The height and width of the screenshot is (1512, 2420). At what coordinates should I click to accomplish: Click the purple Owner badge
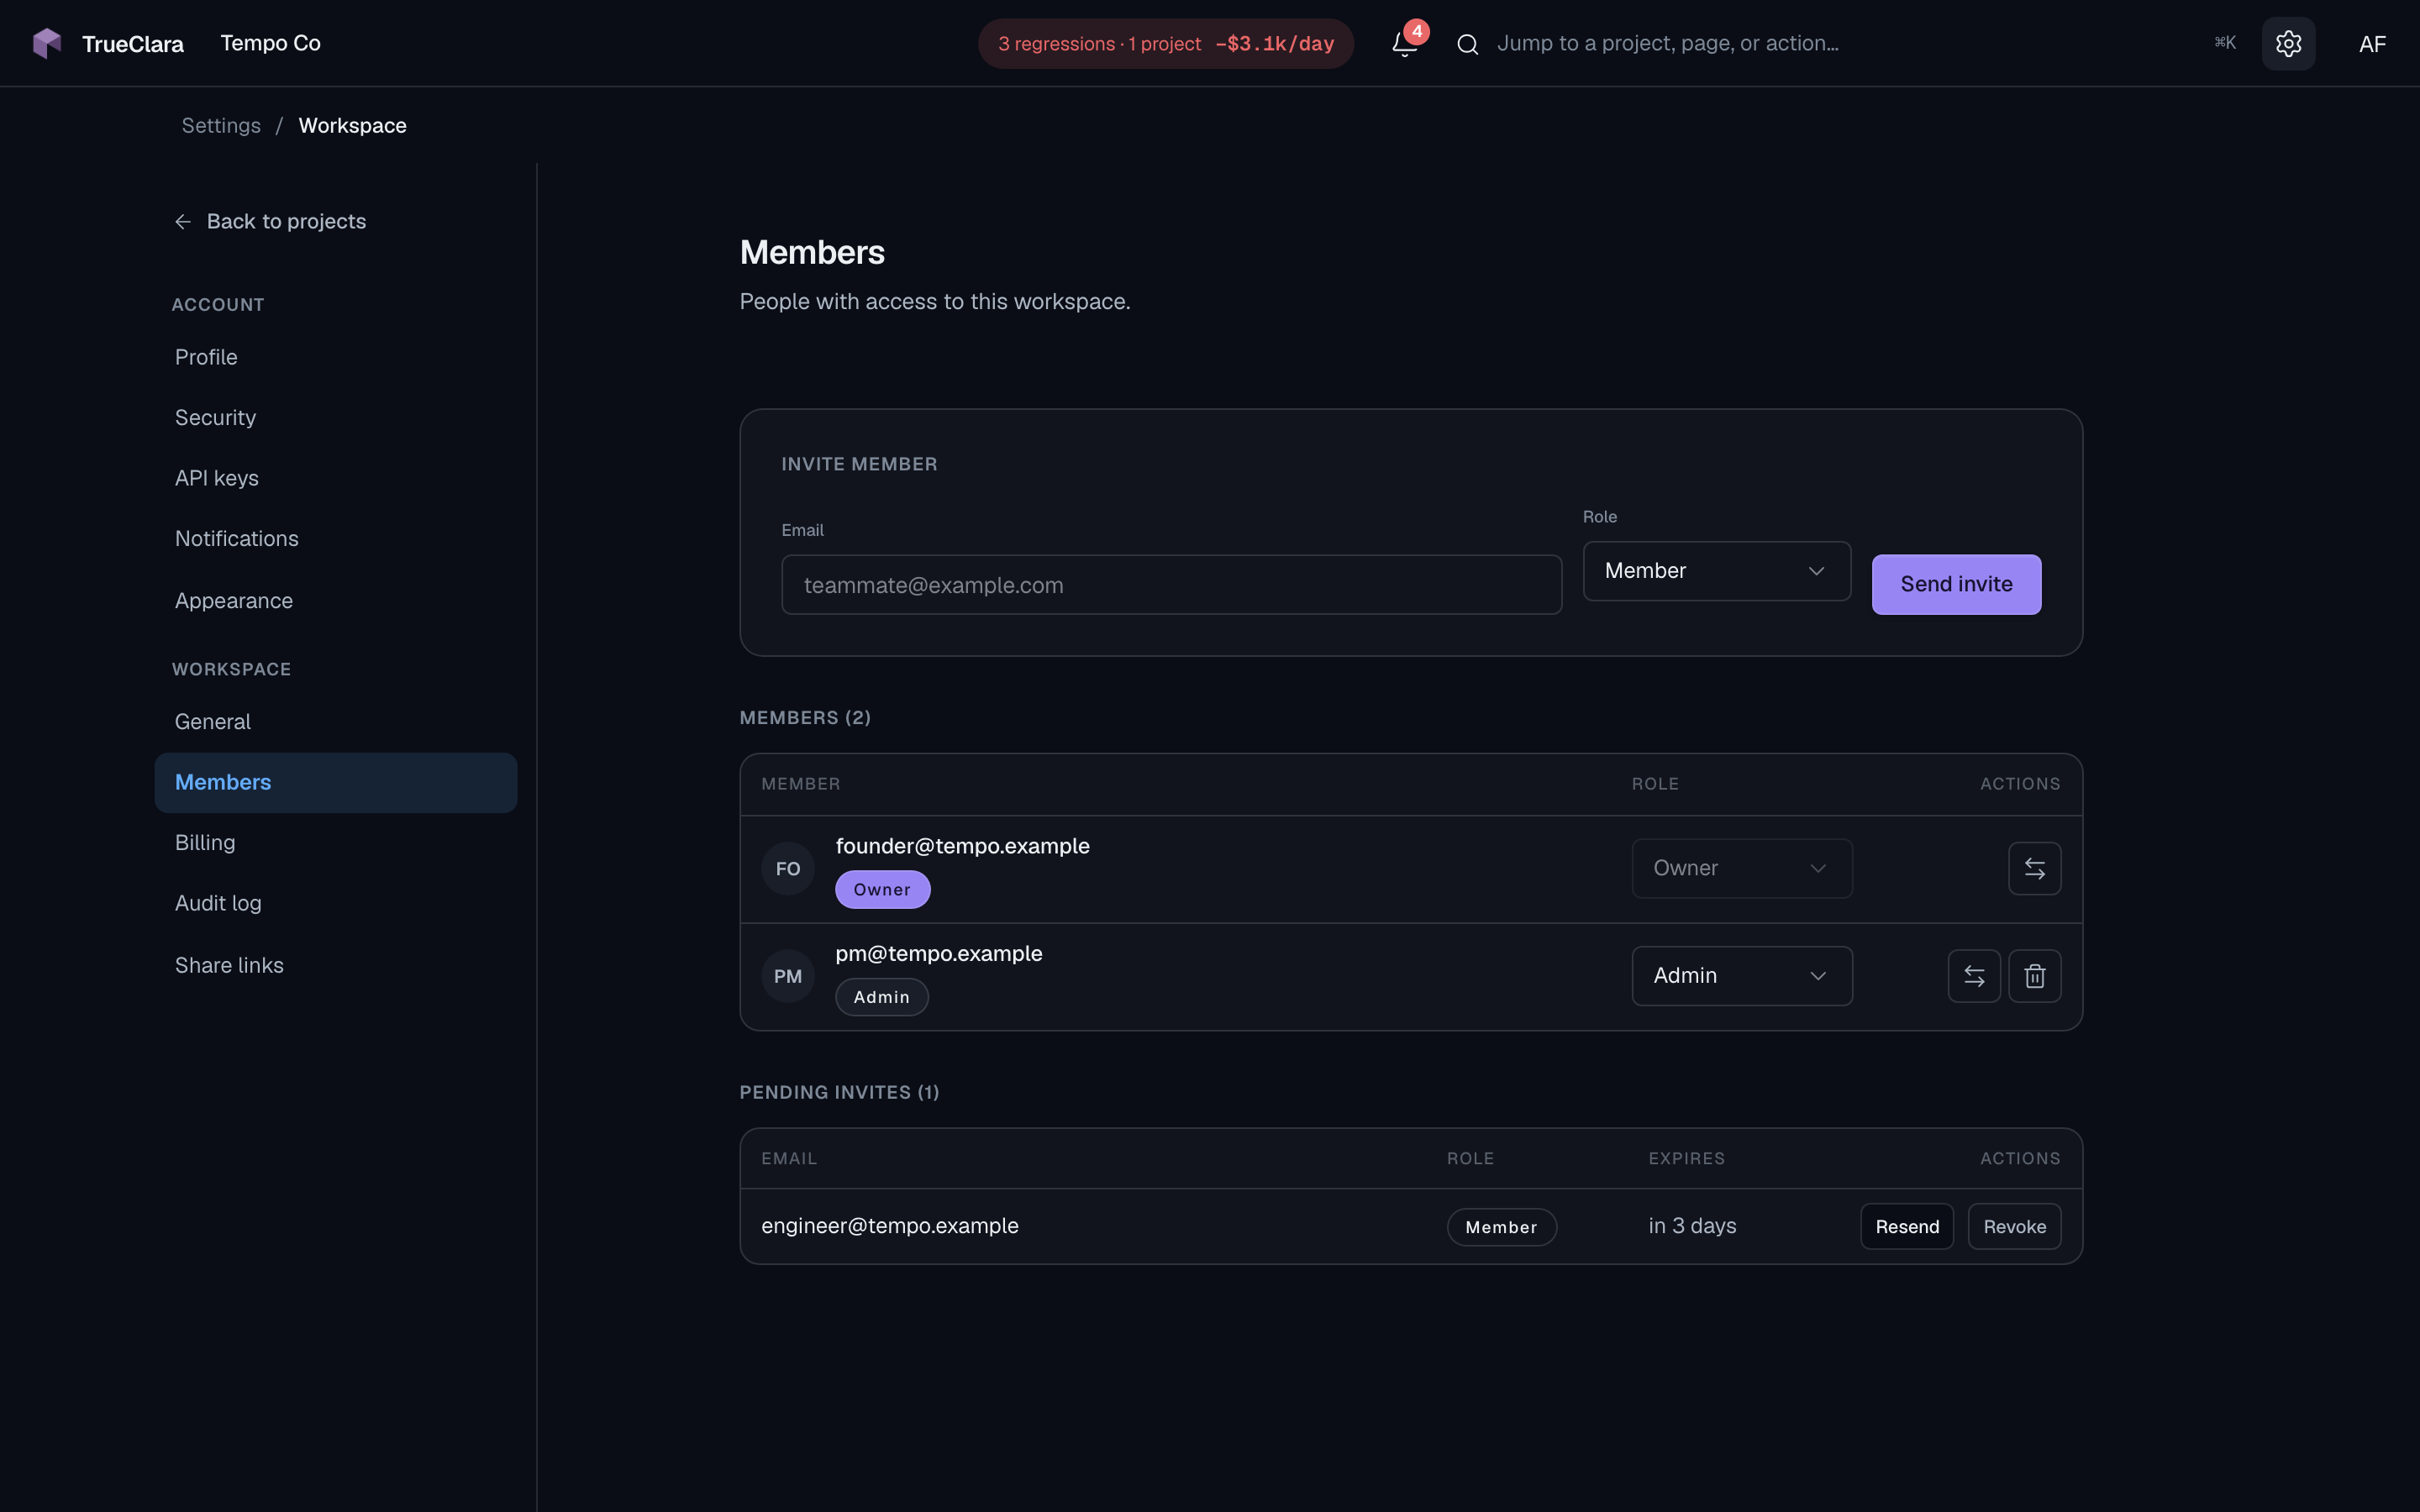(x=882, y=890)
